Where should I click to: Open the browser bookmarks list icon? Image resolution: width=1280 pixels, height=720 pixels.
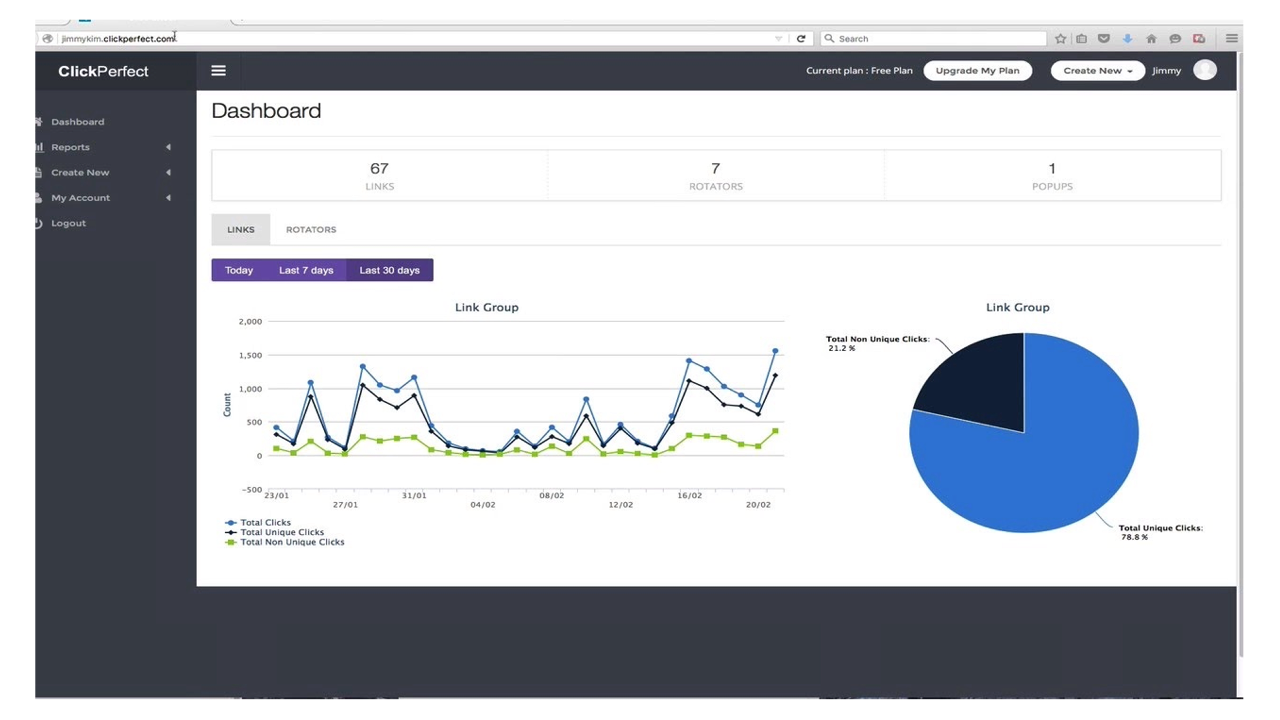coord(1082,38)
